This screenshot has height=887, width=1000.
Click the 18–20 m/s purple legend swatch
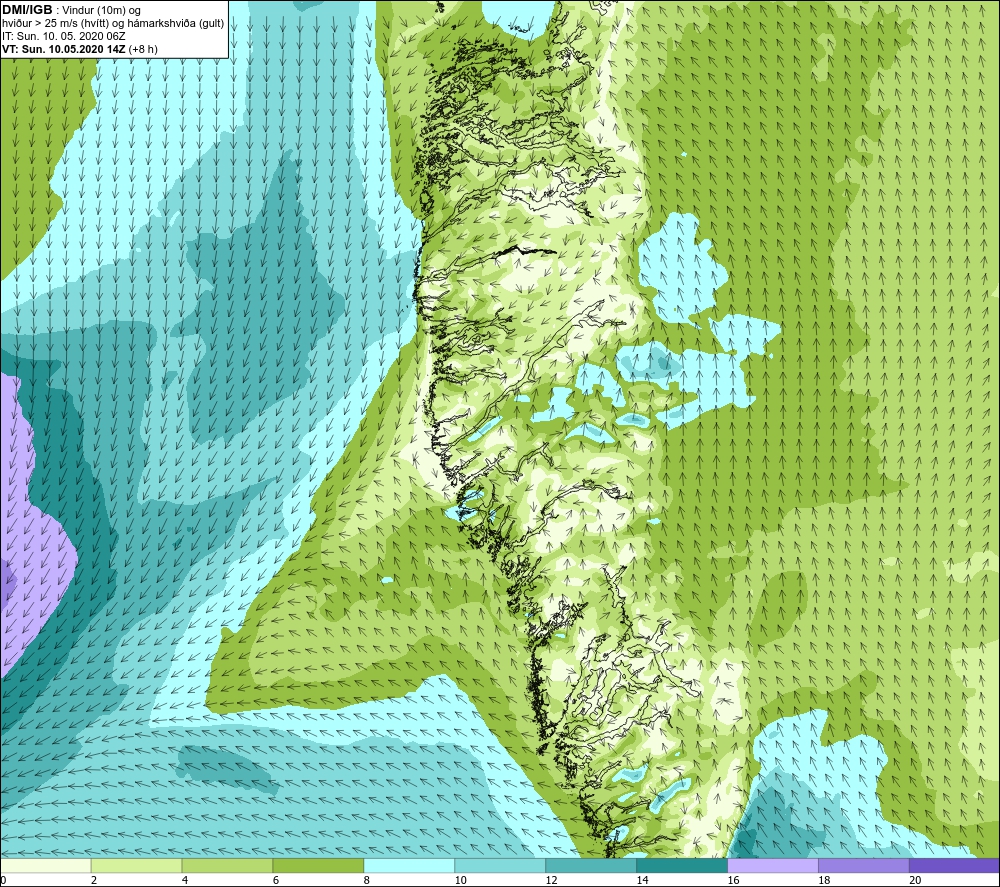[864, 865]
